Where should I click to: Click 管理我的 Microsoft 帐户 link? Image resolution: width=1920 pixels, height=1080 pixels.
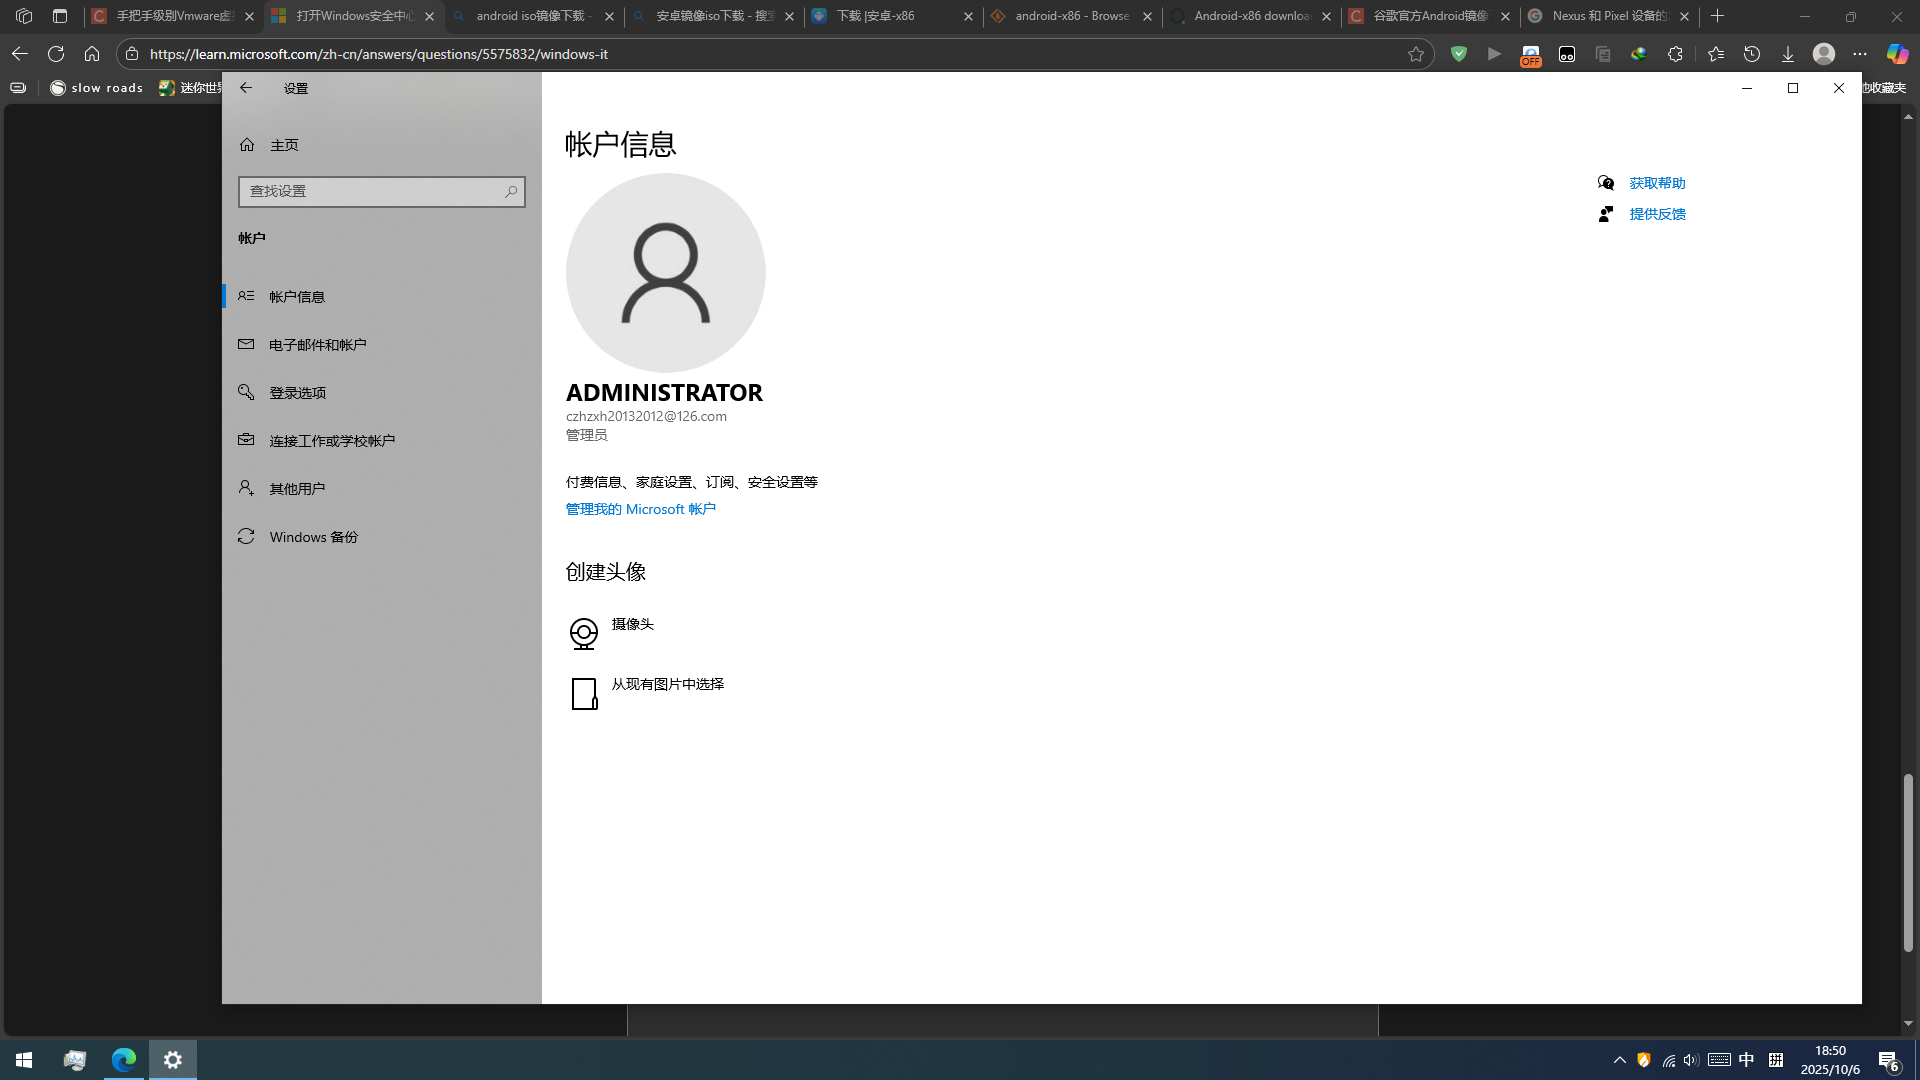640,509
